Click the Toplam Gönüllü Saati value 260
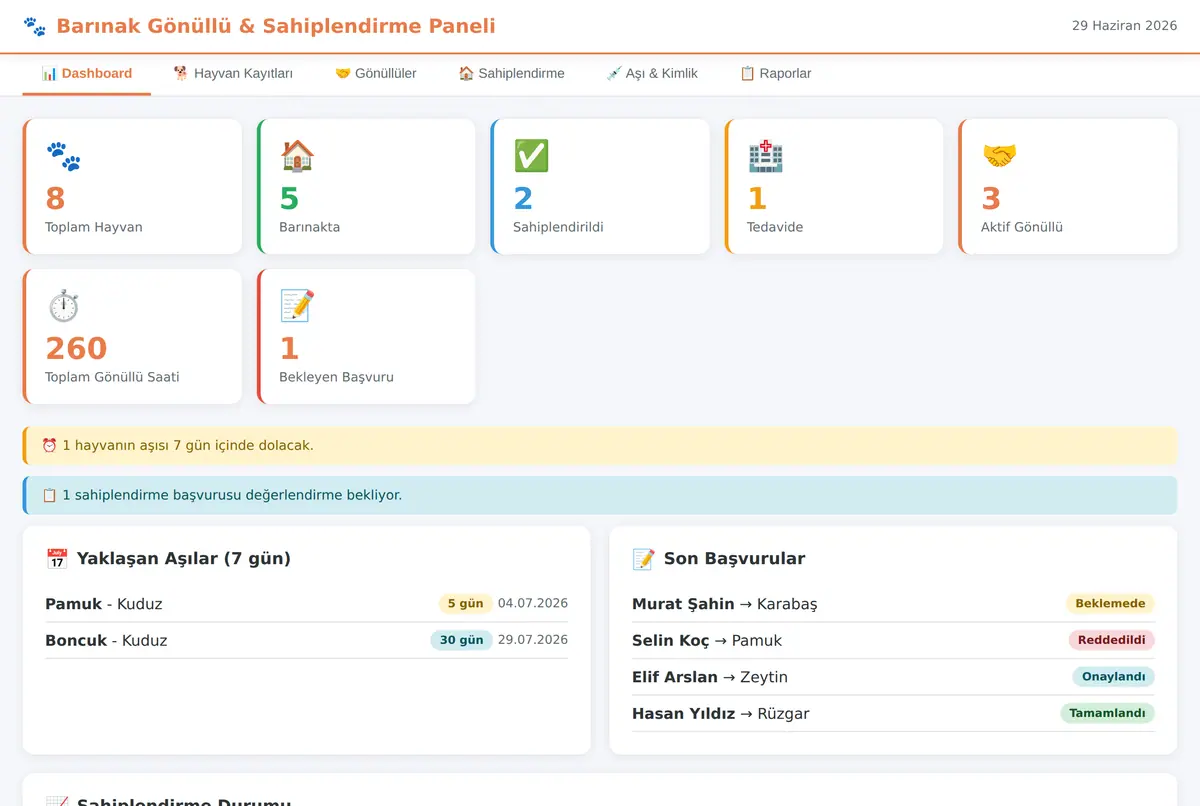The image size is (1200, 806). pos(76,348)
